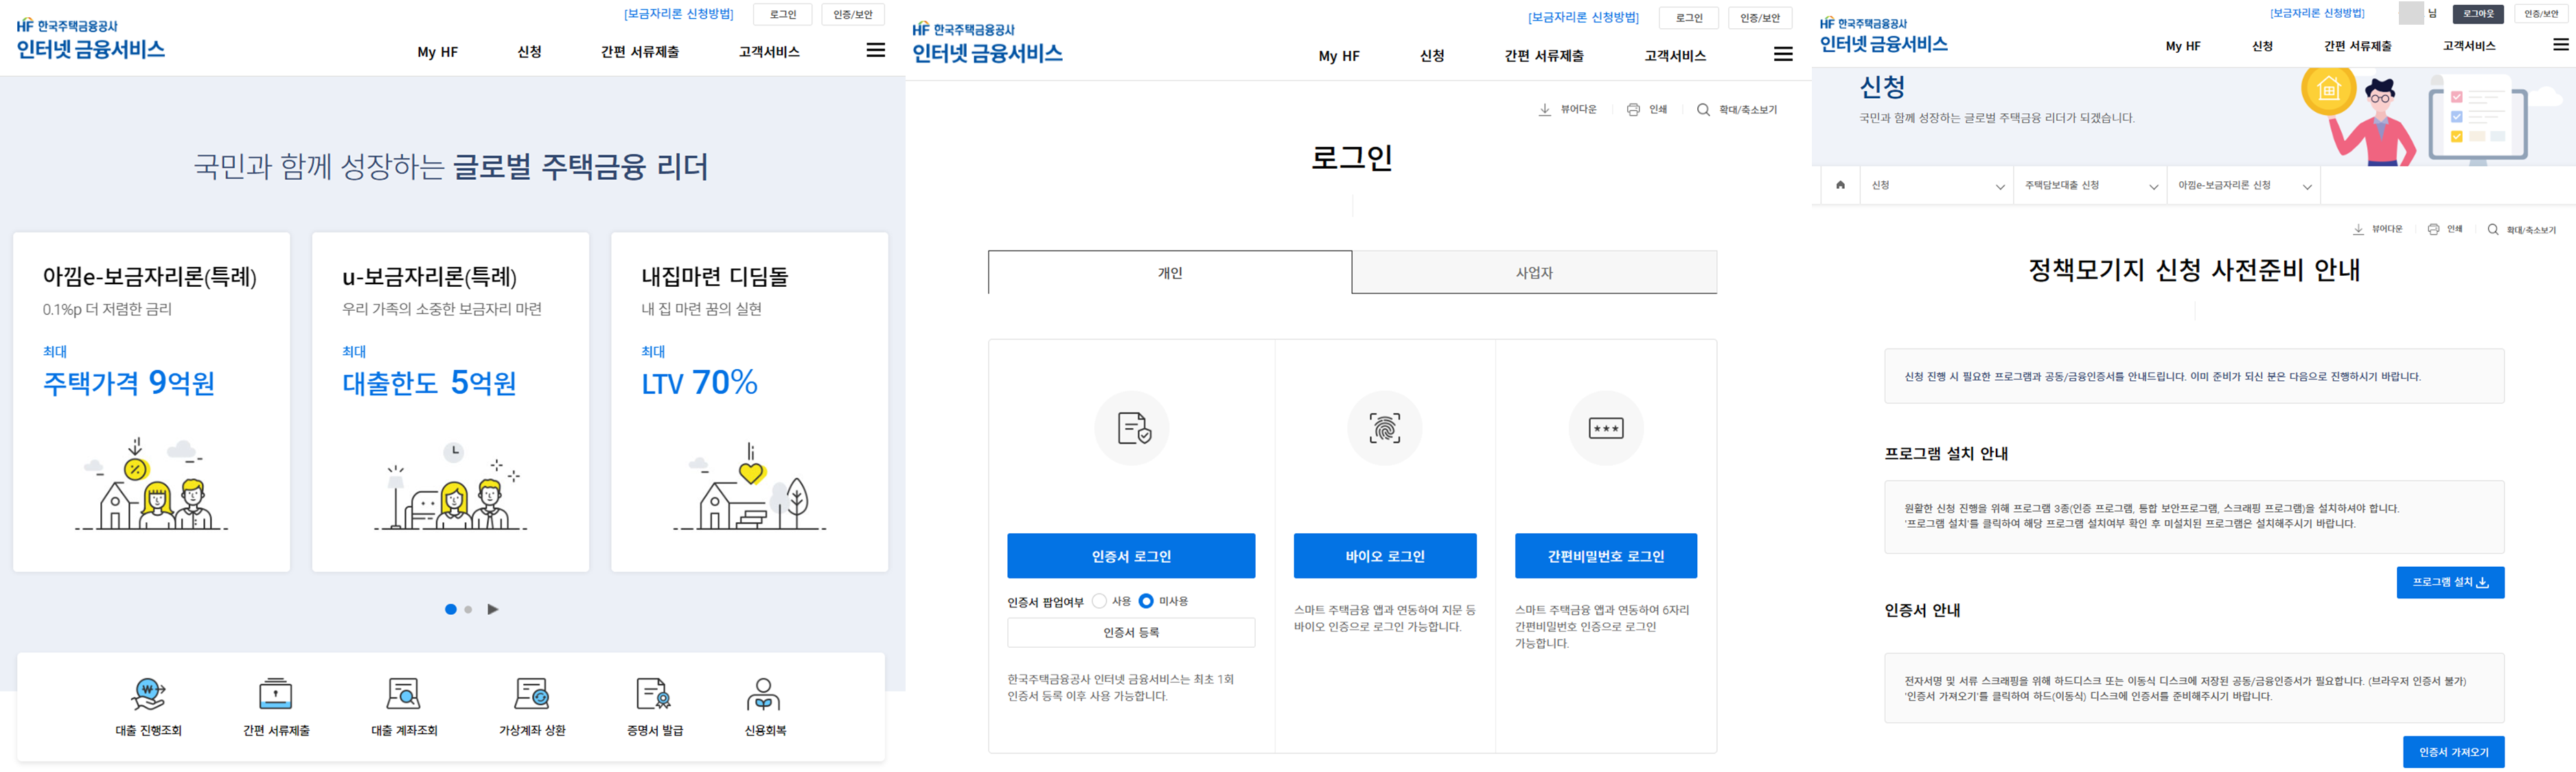
Task: Open 신청 menu in 신청 page header
Action: click(x=2262, y=46)
